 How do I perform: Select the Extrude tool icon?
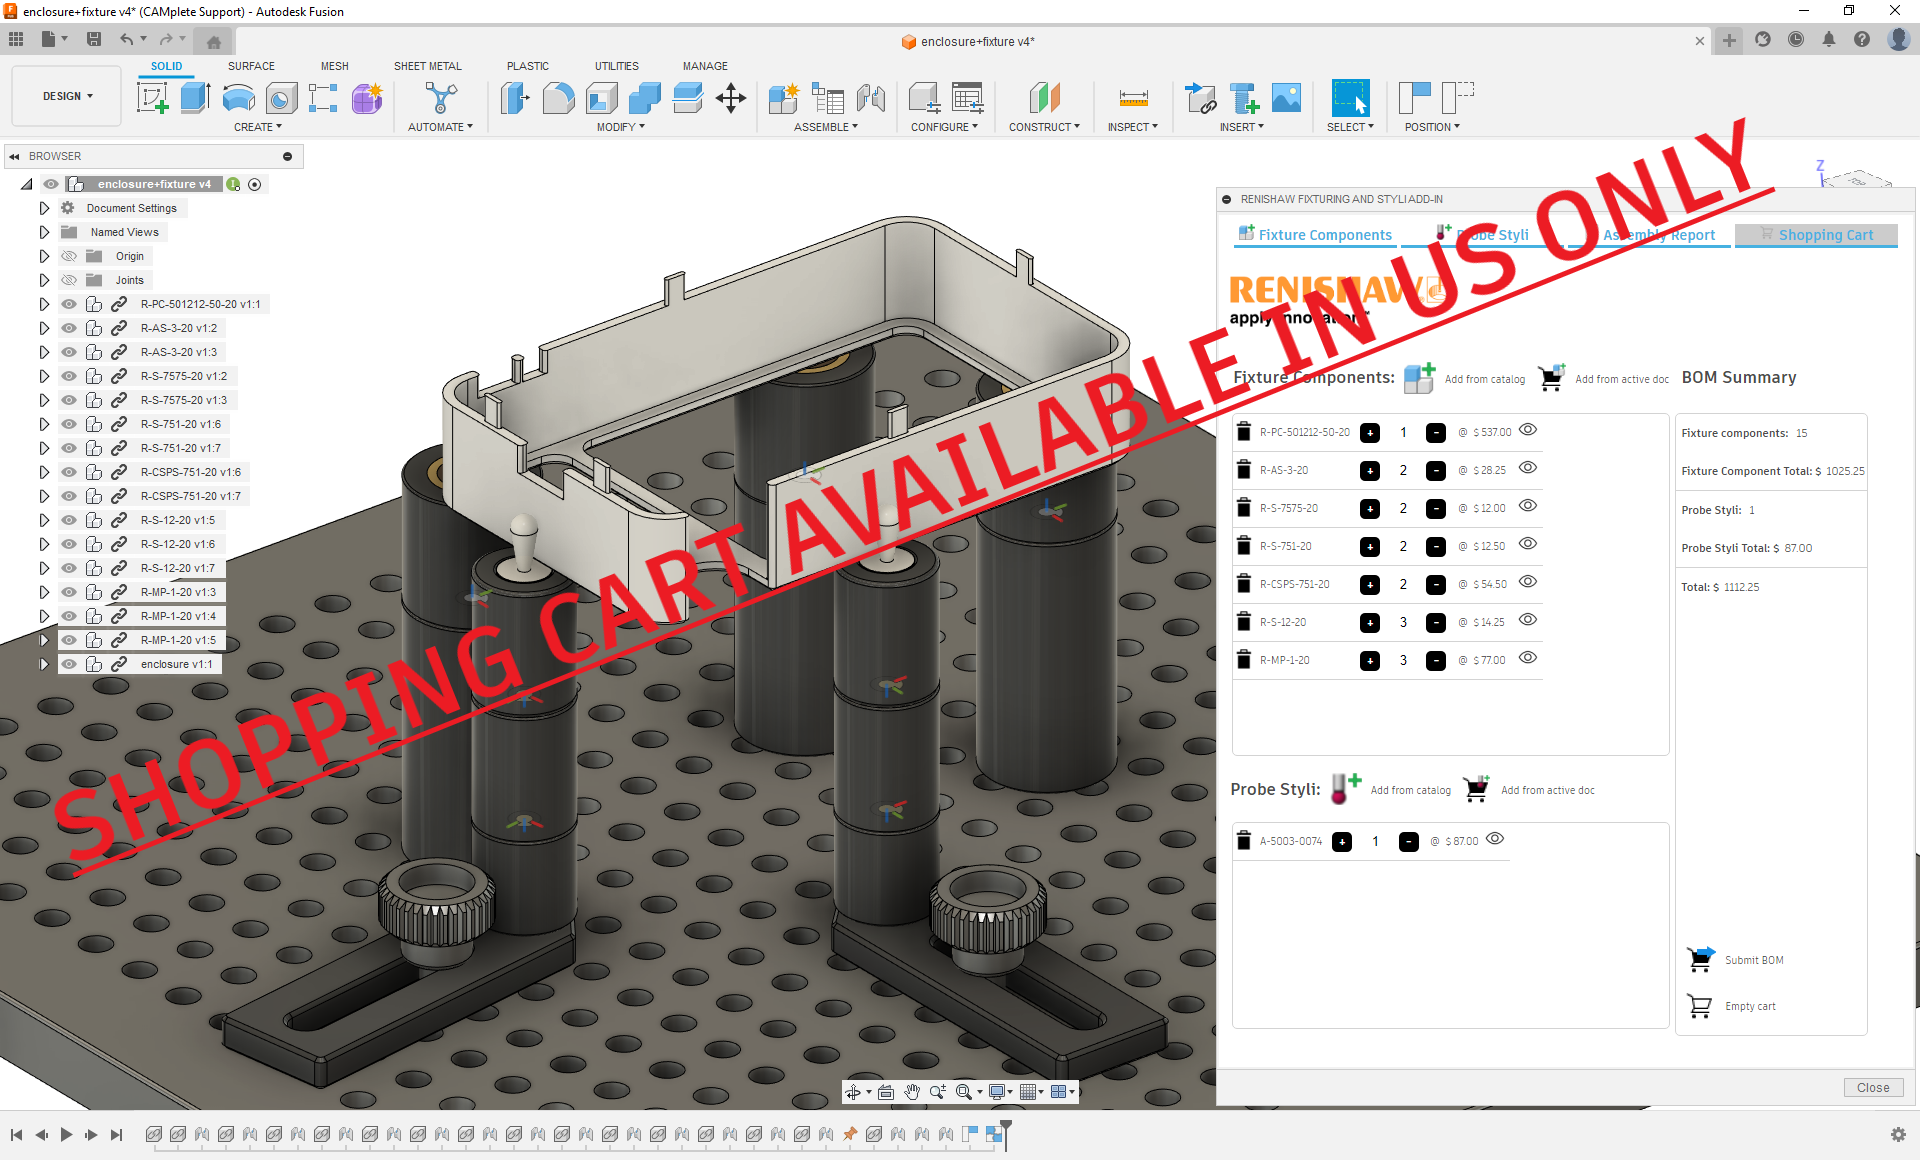(x=195, y=98)
